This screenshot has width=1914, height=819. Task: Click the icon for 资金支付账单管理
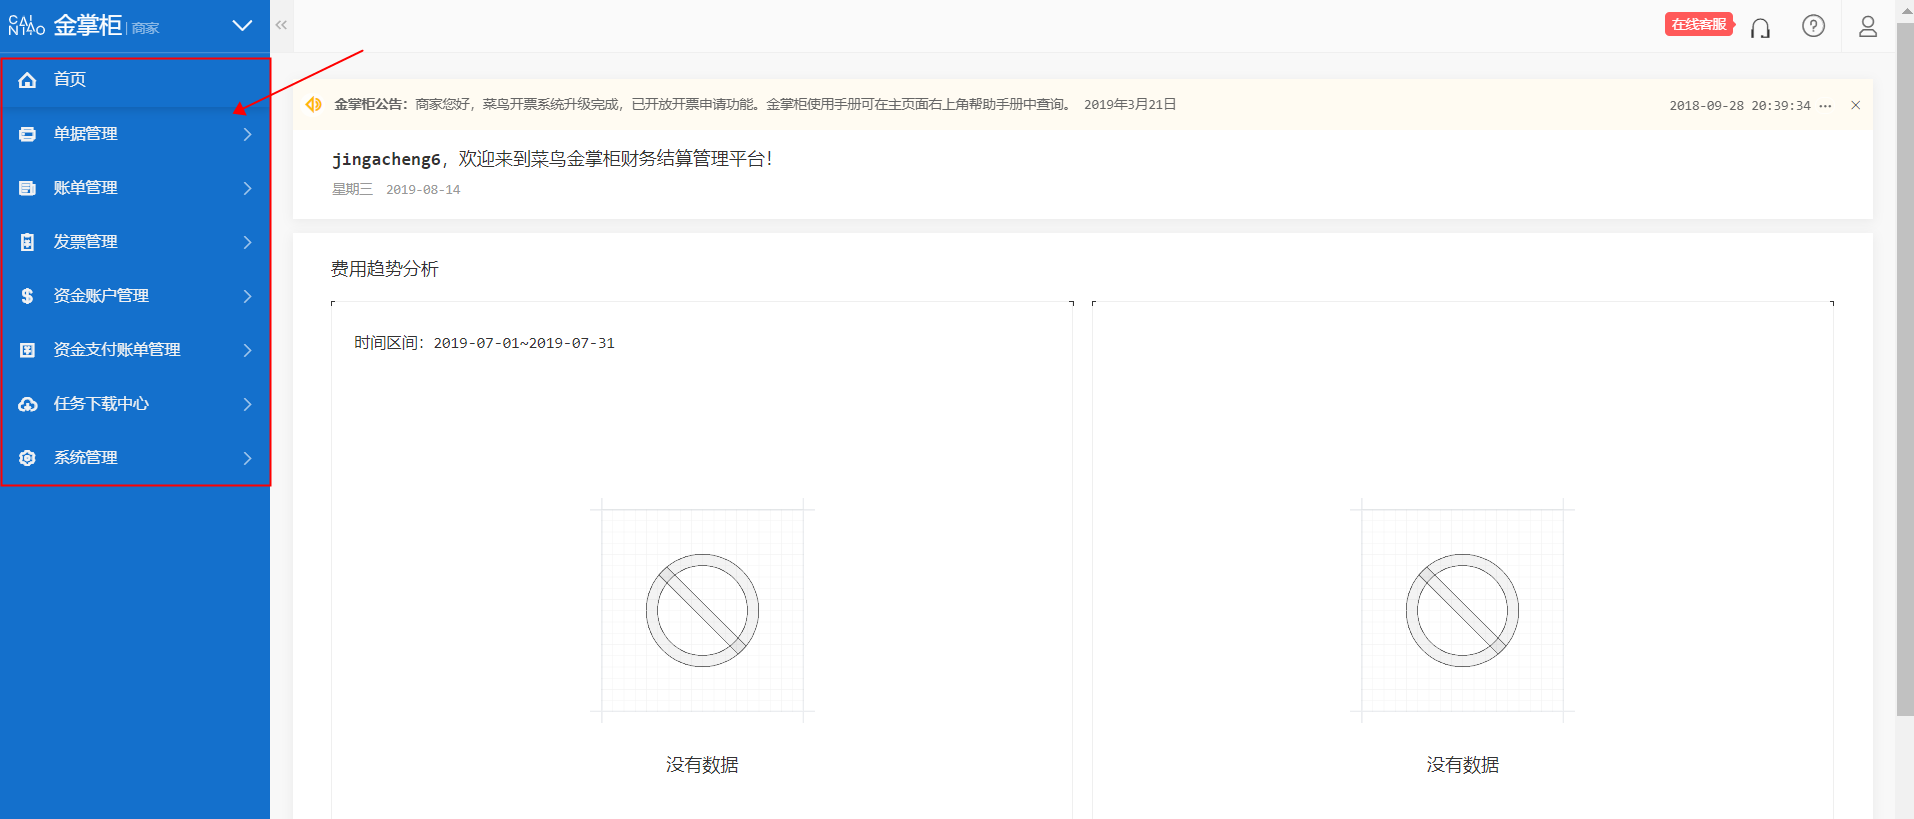tap(27, 350)
